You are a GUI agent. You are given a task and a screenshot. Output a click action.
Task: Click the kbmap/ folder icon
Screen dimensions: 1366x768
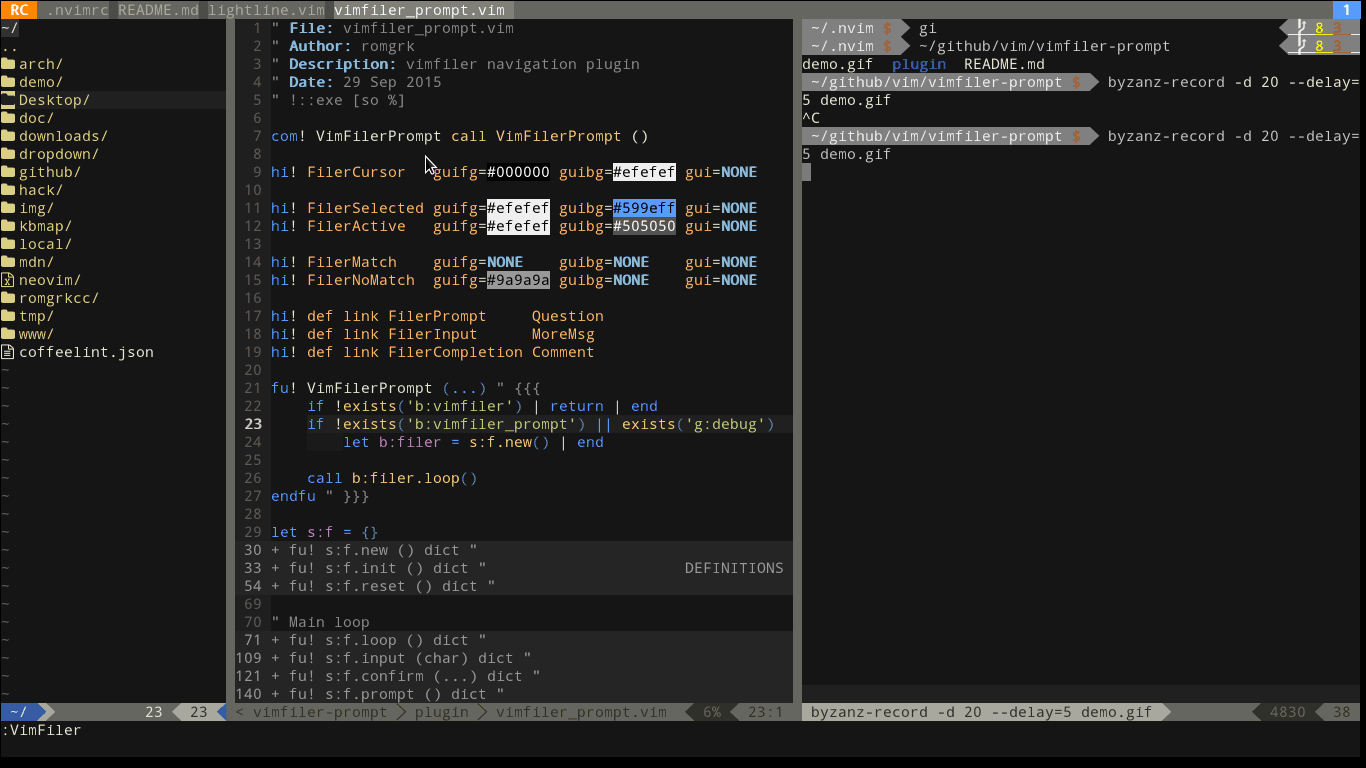pyautogui.click(x=8, y=226)
